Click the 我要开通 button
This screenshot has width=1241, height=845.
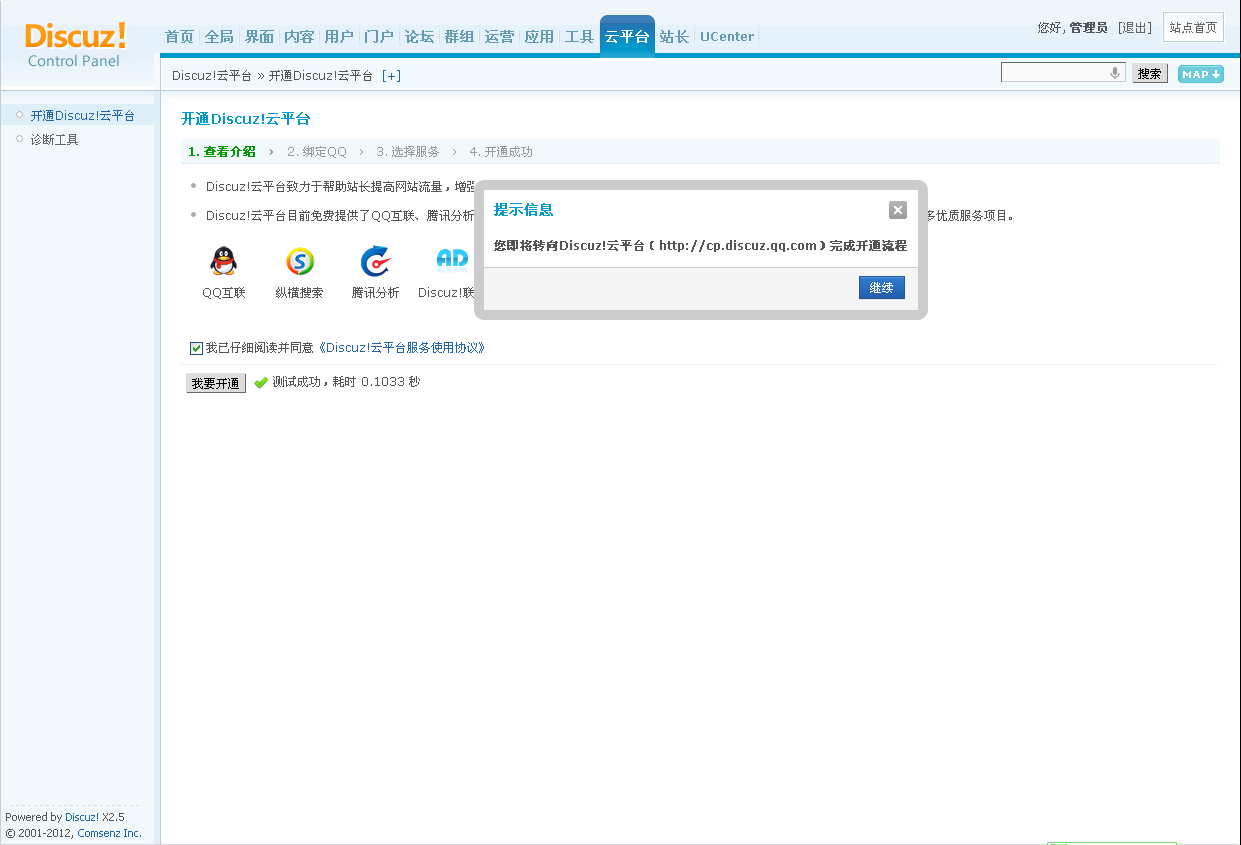(x=216, y=383)
